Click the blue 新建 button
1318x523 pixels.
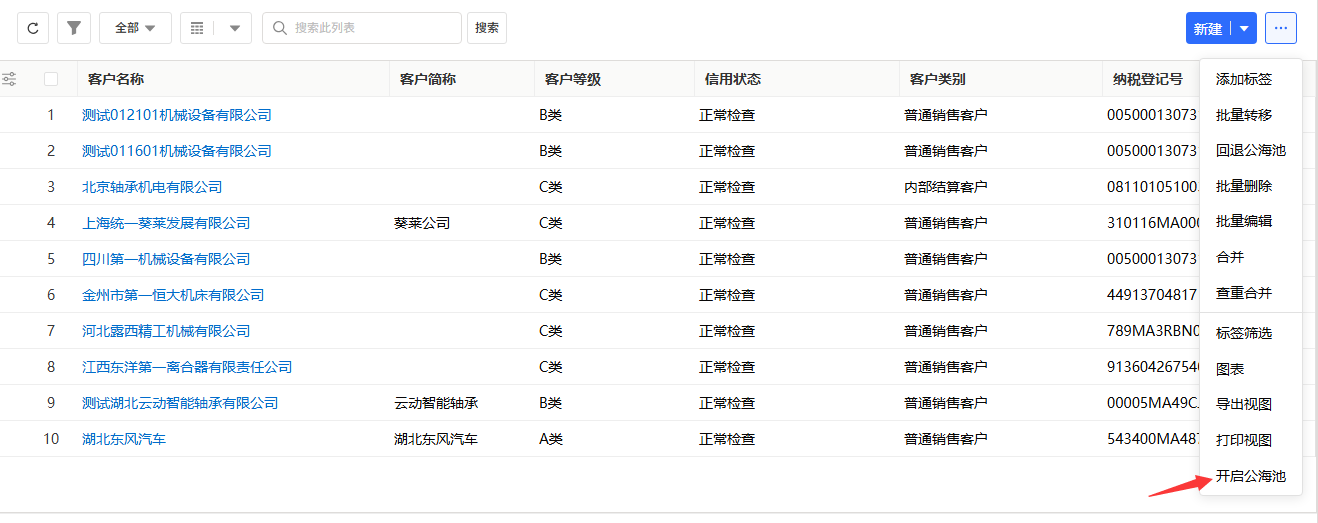1208,28
